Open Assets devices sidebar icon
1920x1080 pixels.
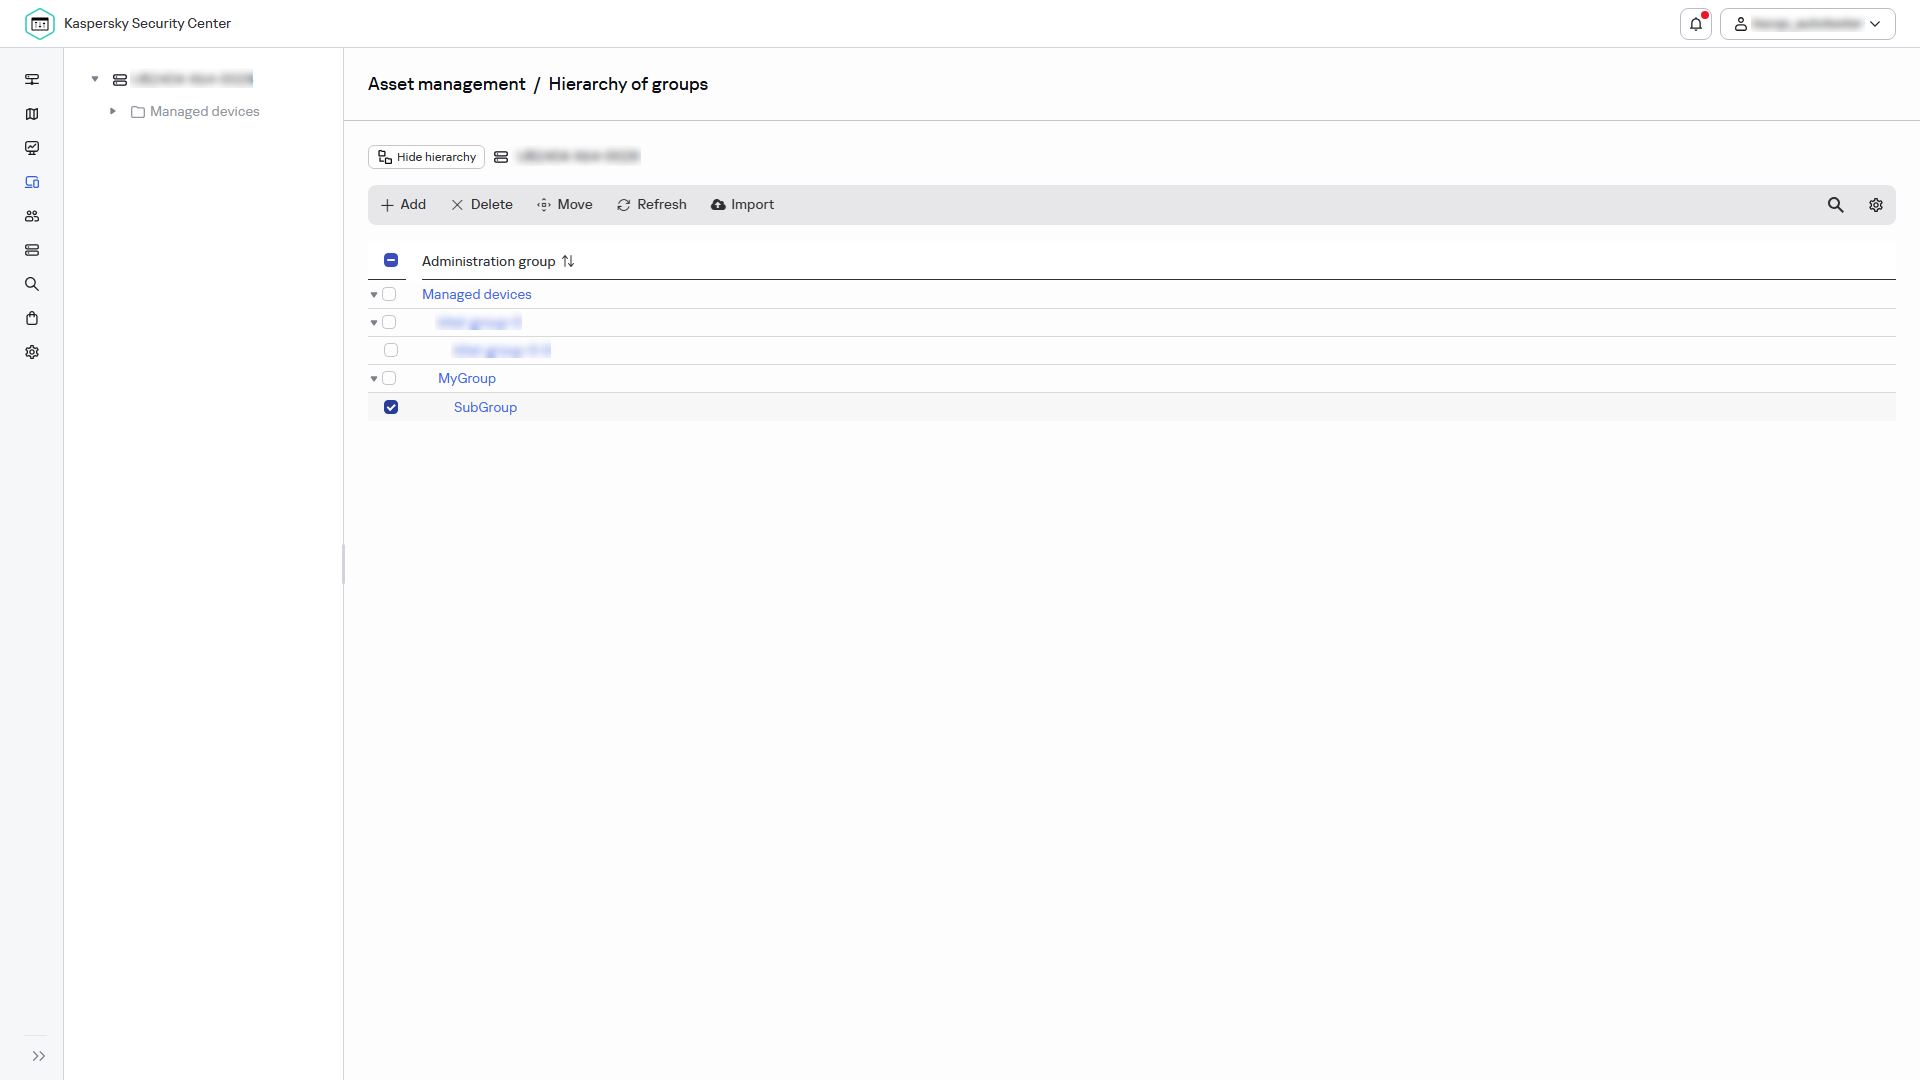tap(32, 182)
